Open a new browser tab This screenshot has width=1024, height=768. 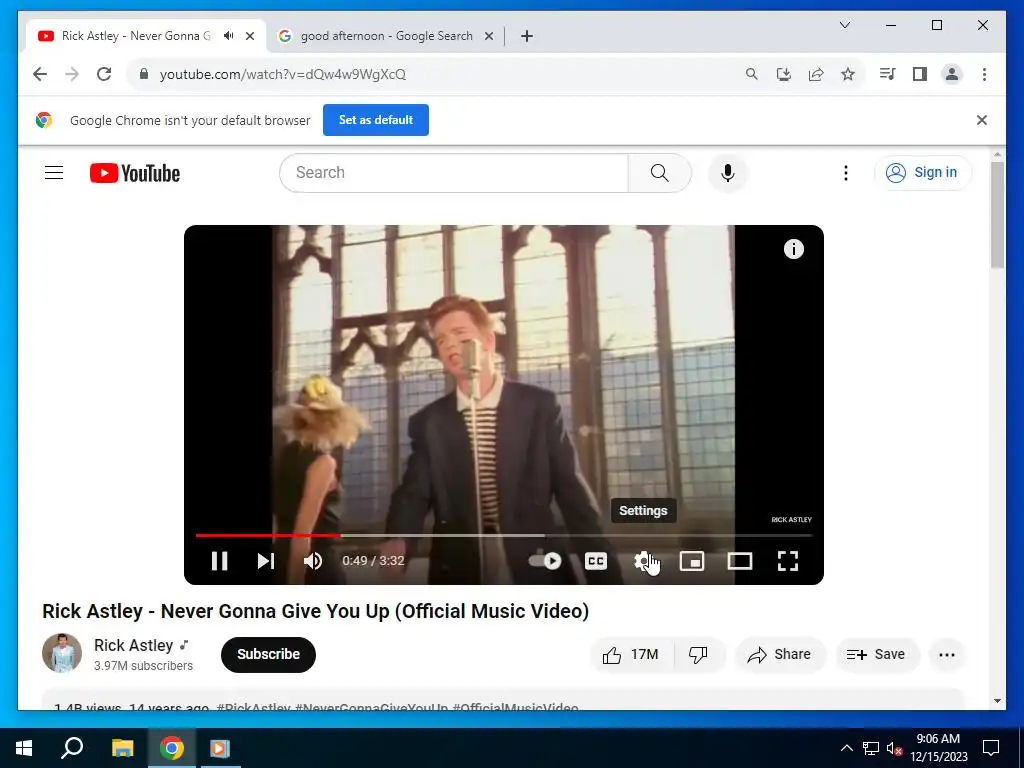(527, 36)
